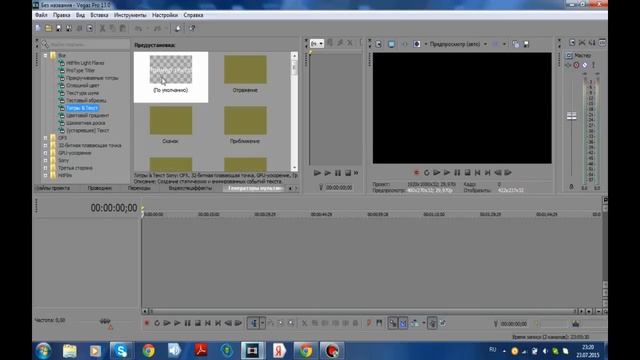640x360 pixels.
Task: Switch to the 'Переходы' tab
Action: [139, 188]
